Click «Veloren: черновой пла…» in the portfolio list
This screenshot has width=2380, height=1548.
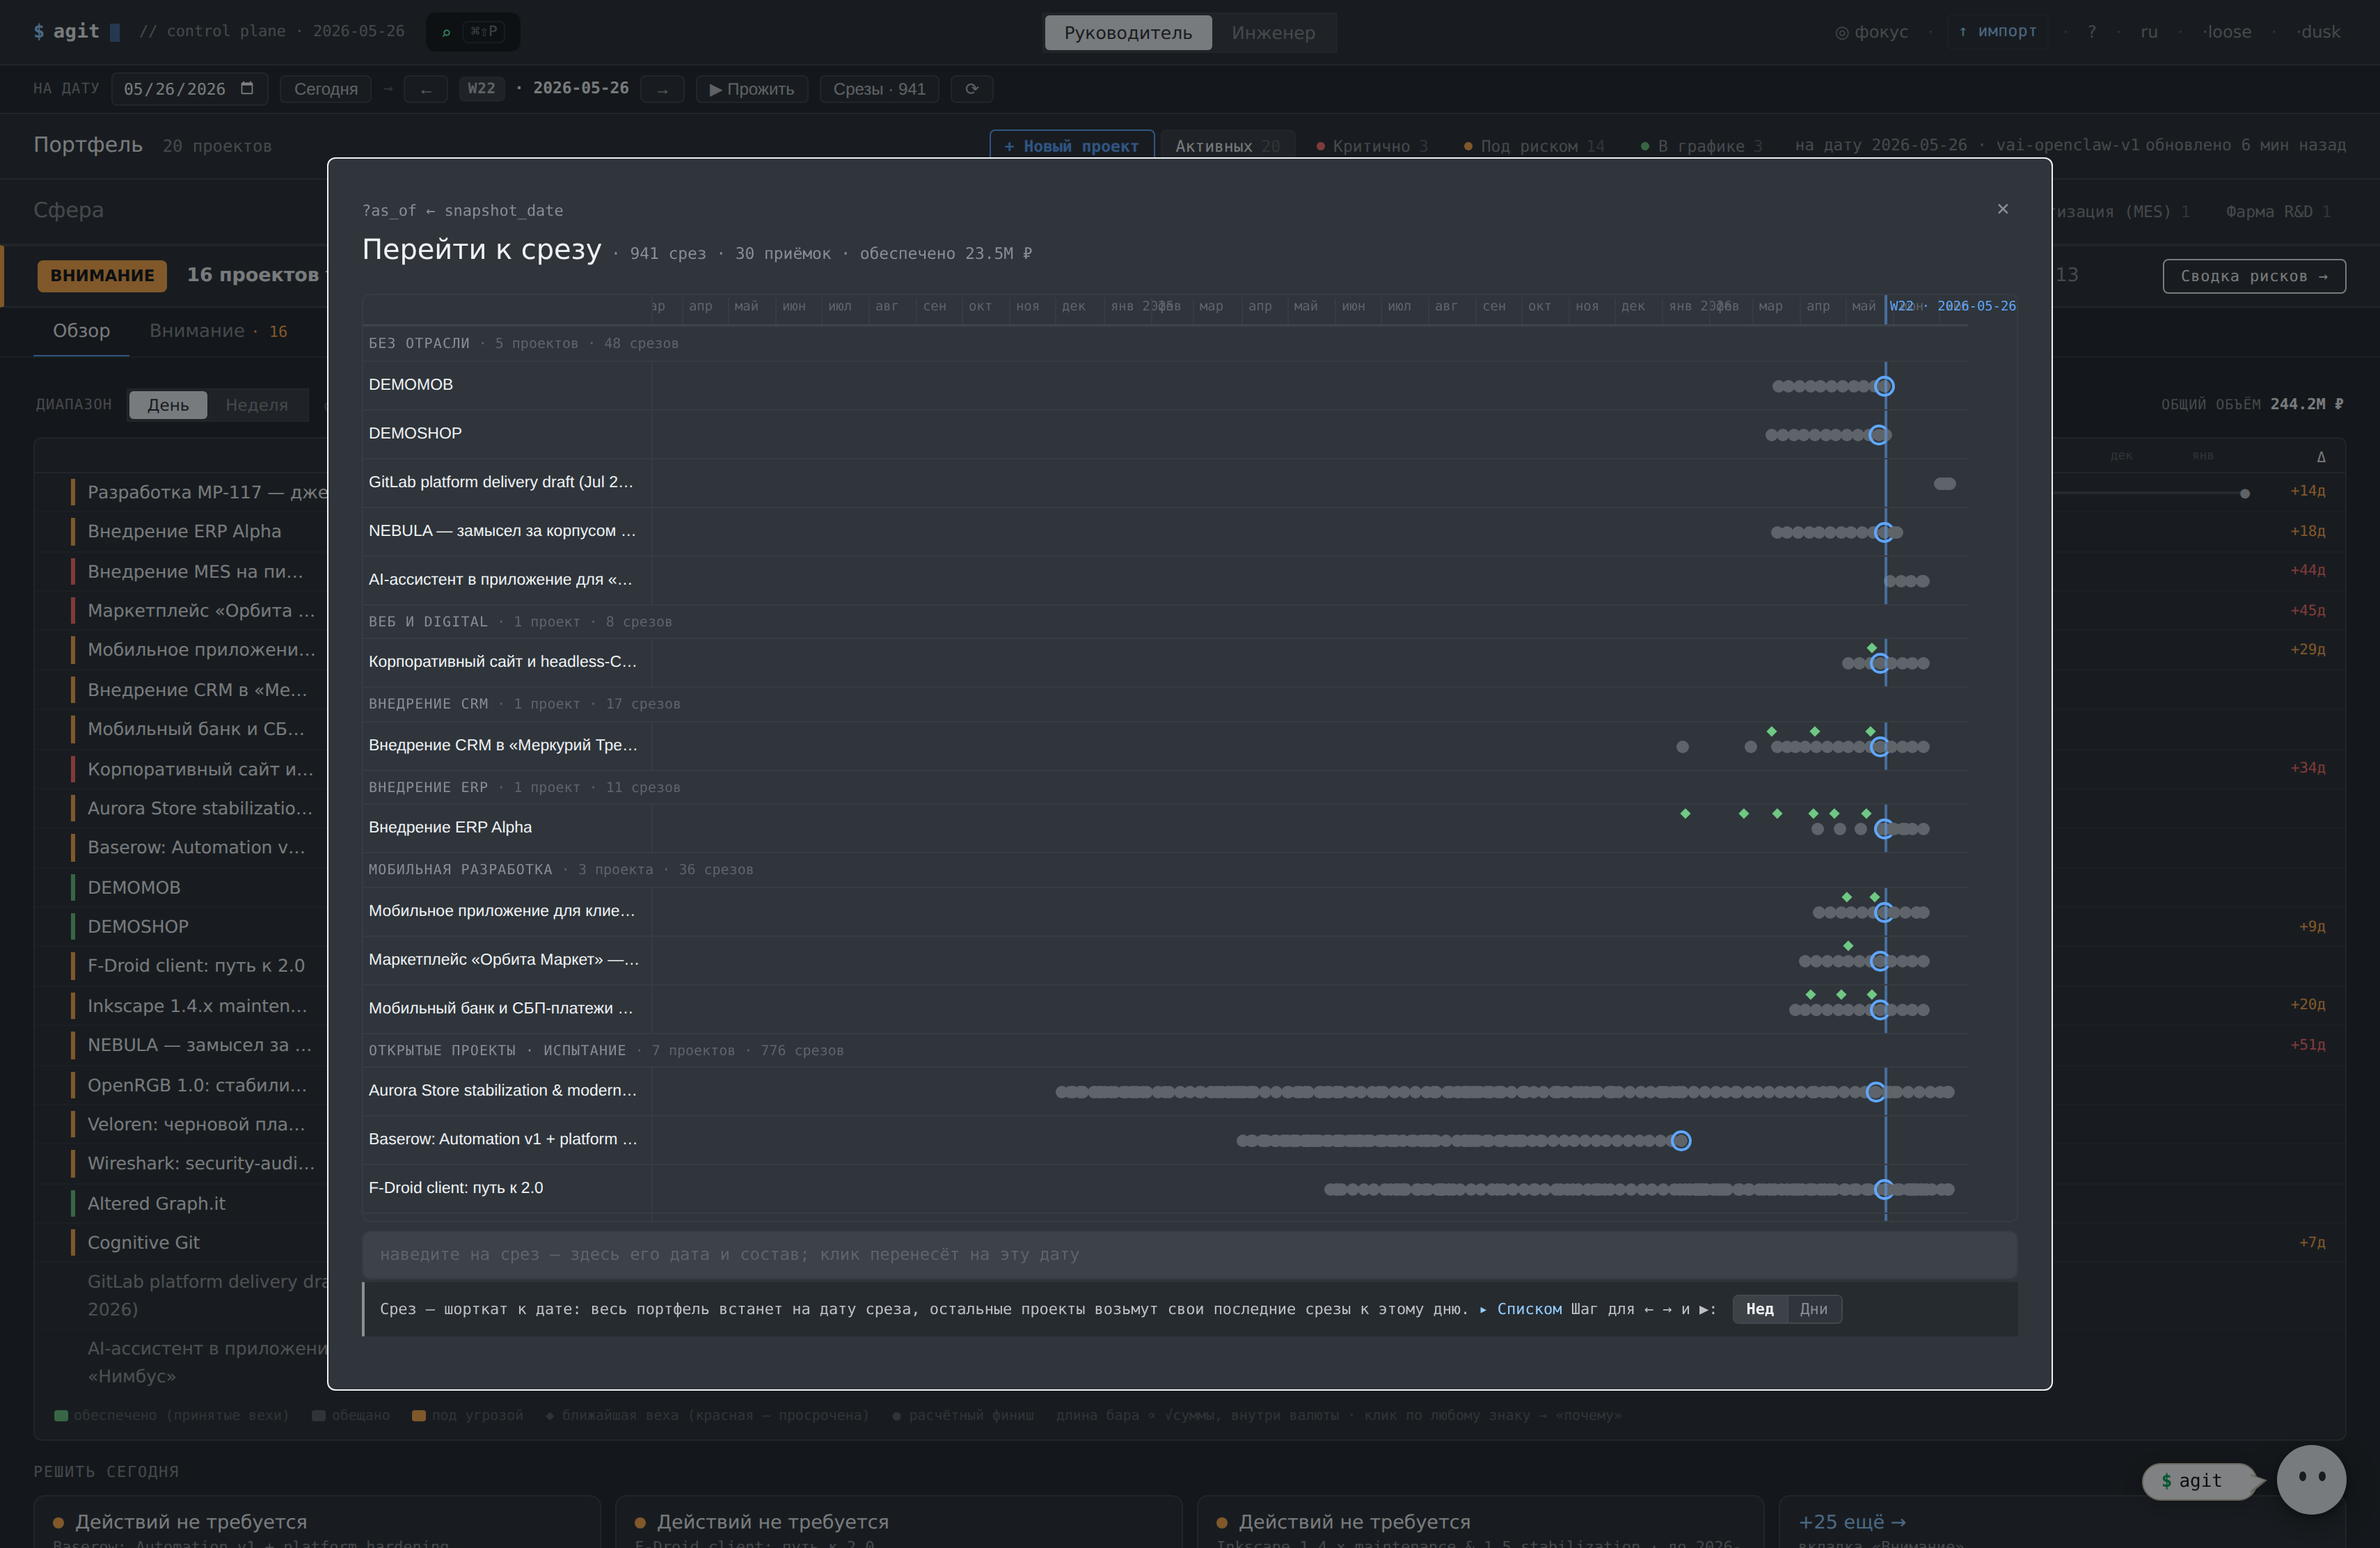196,1124
